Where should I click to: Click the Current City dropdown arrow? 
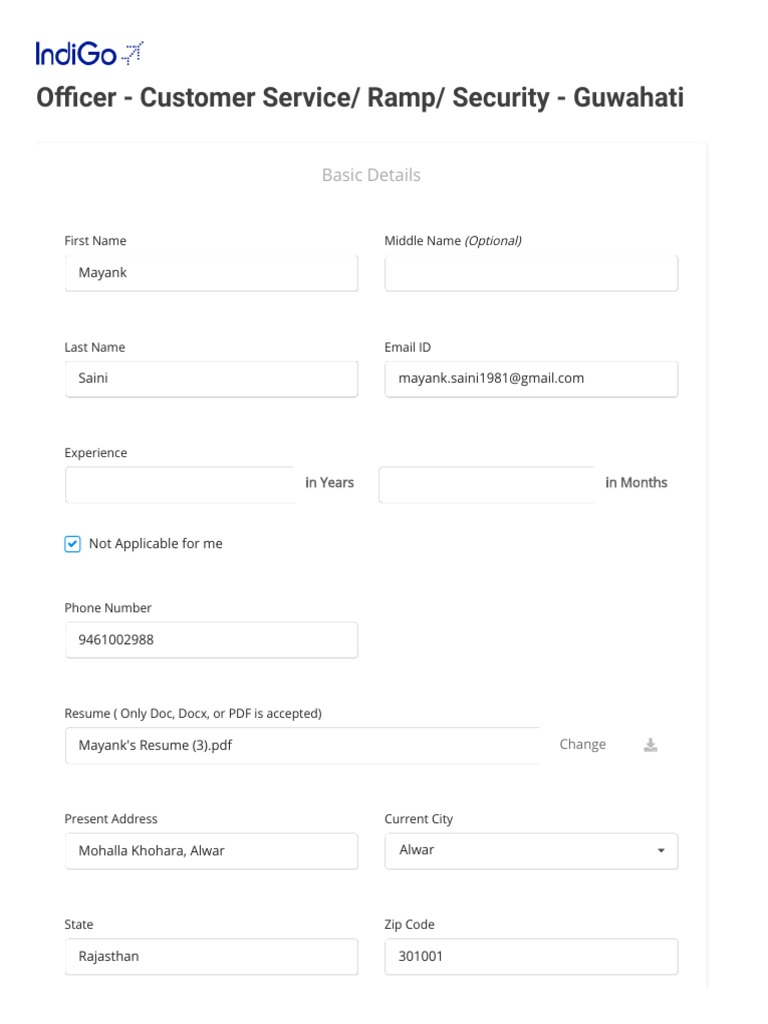pyautogui.click(x=660, y=851)
